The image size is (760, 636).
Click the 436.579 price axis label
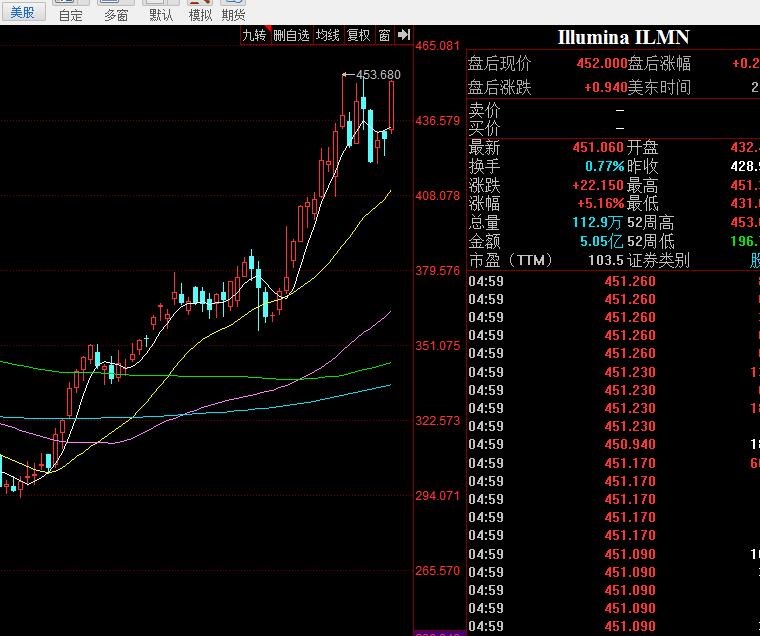[x=437, y=121]
